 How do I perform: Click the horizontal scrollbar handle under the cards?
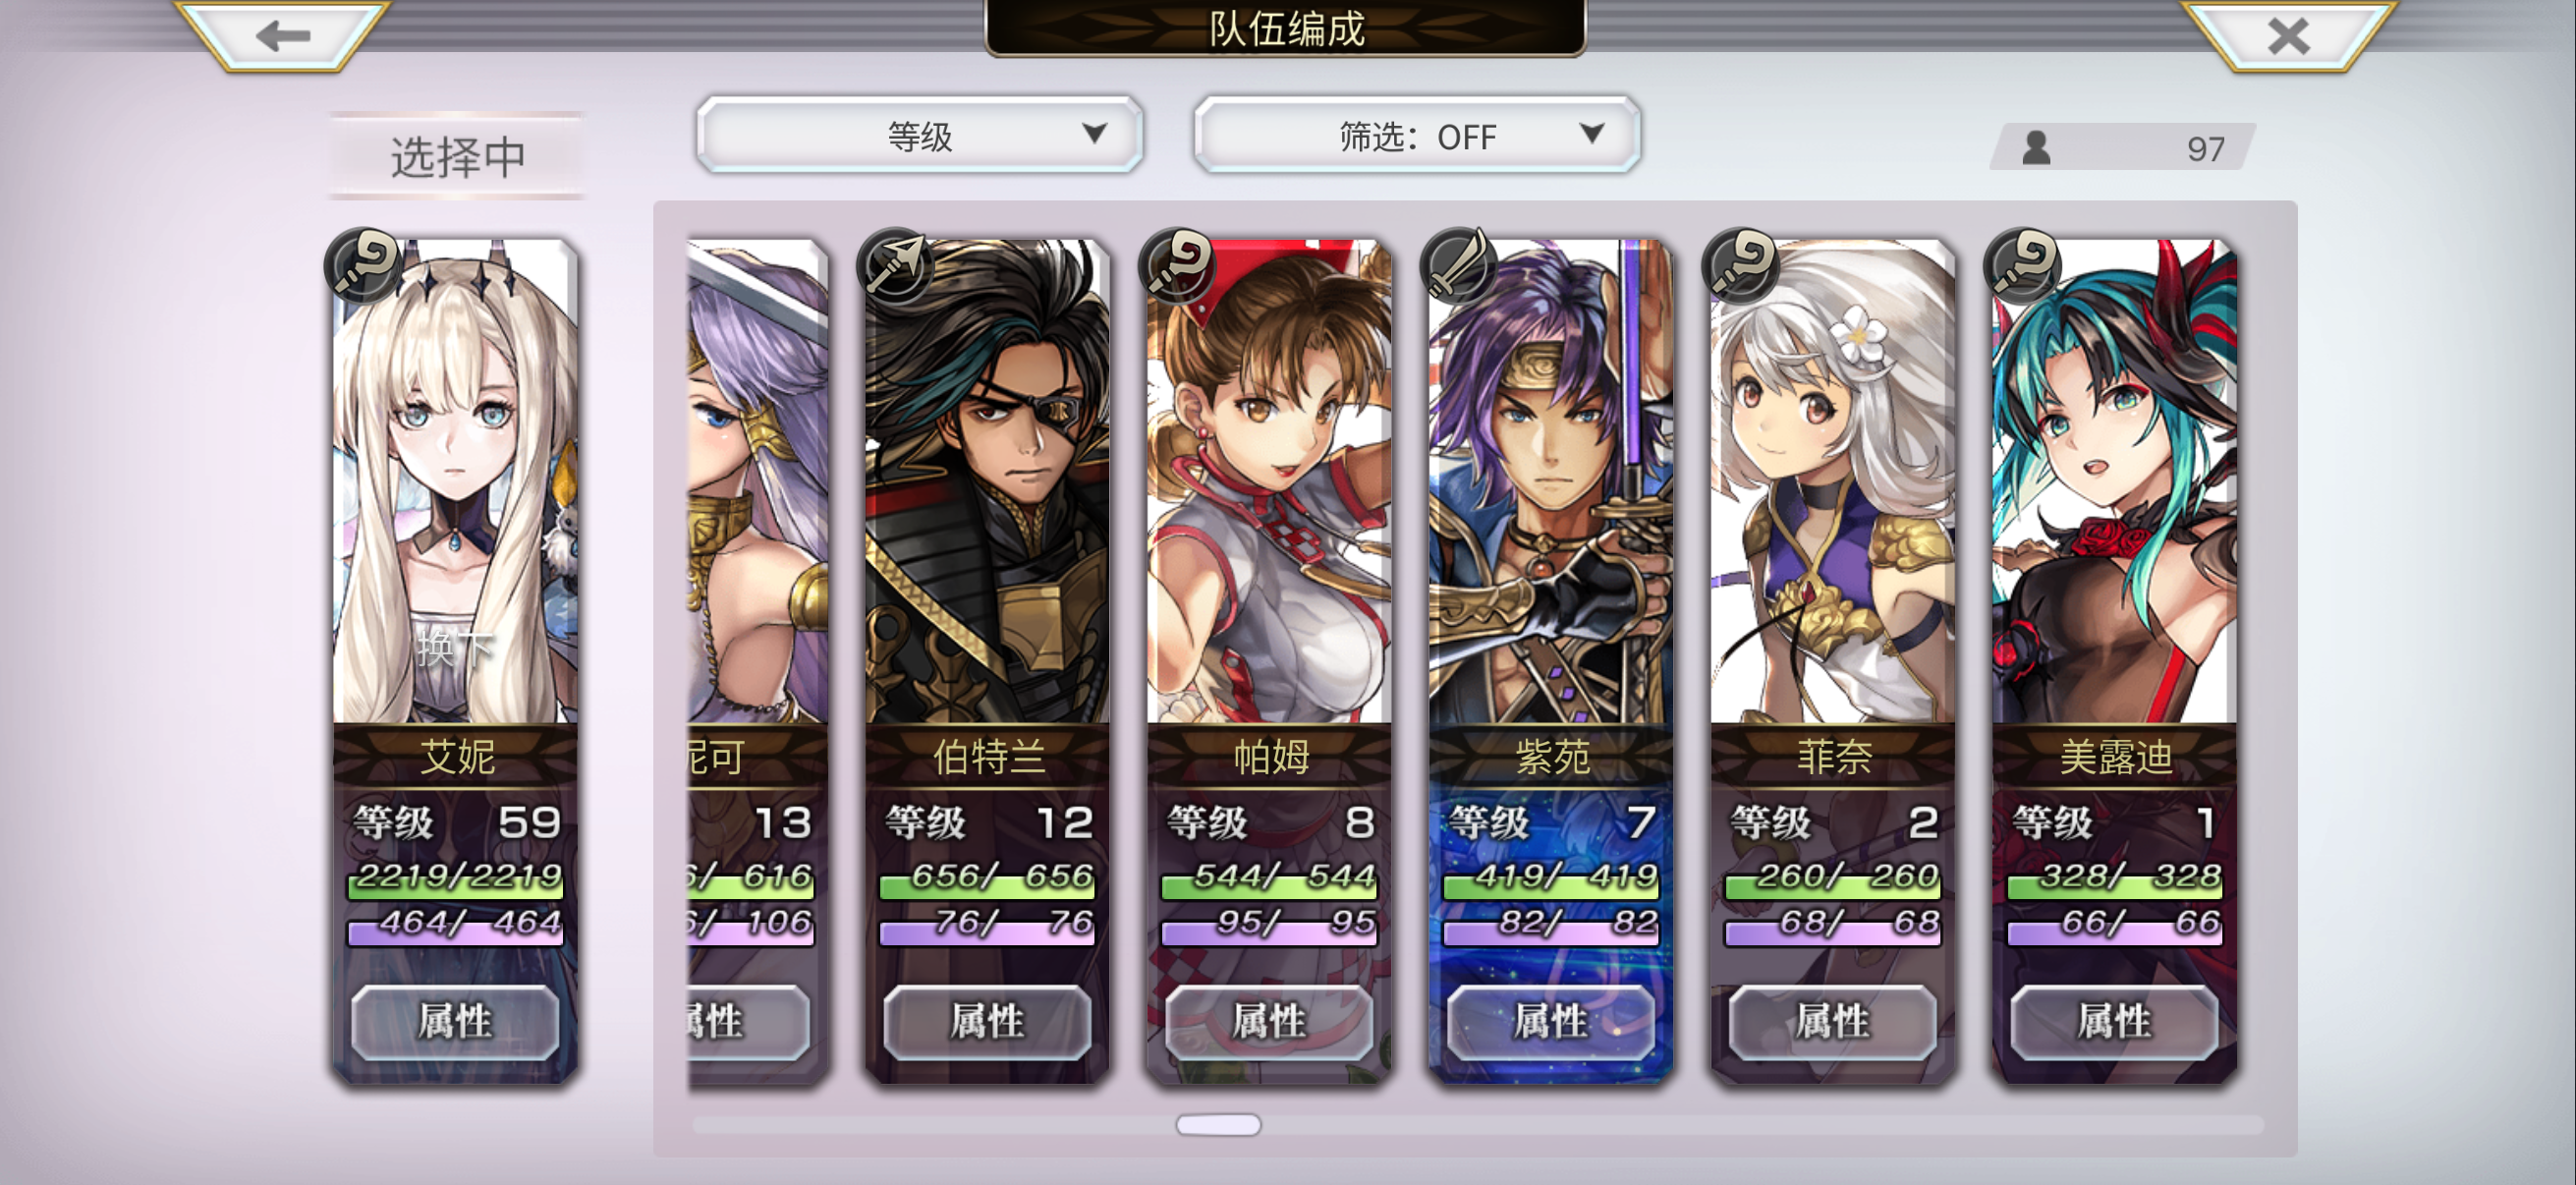1218,1124
